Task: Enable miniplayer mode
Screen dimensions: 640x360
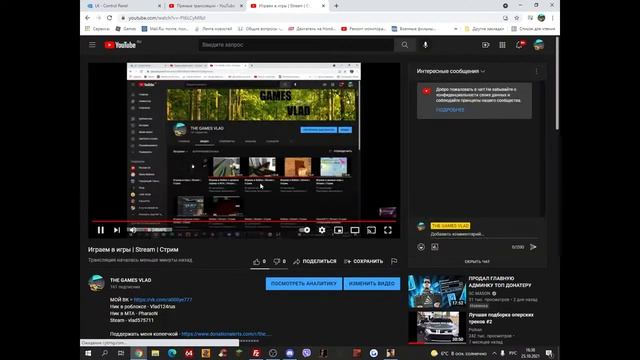Action: click(x=338, y=230)
